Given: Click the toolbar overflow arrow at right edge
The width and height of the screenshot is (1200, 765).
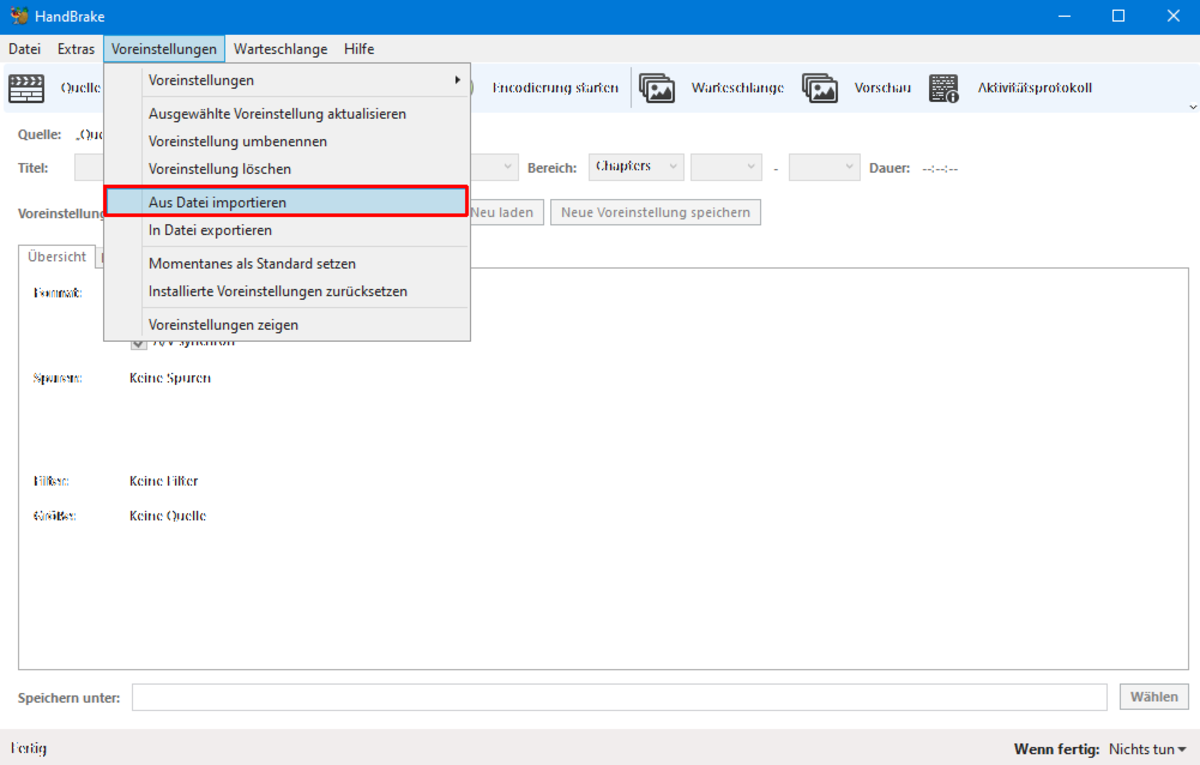Looking at the screenshot, I should coord(1192,107).
